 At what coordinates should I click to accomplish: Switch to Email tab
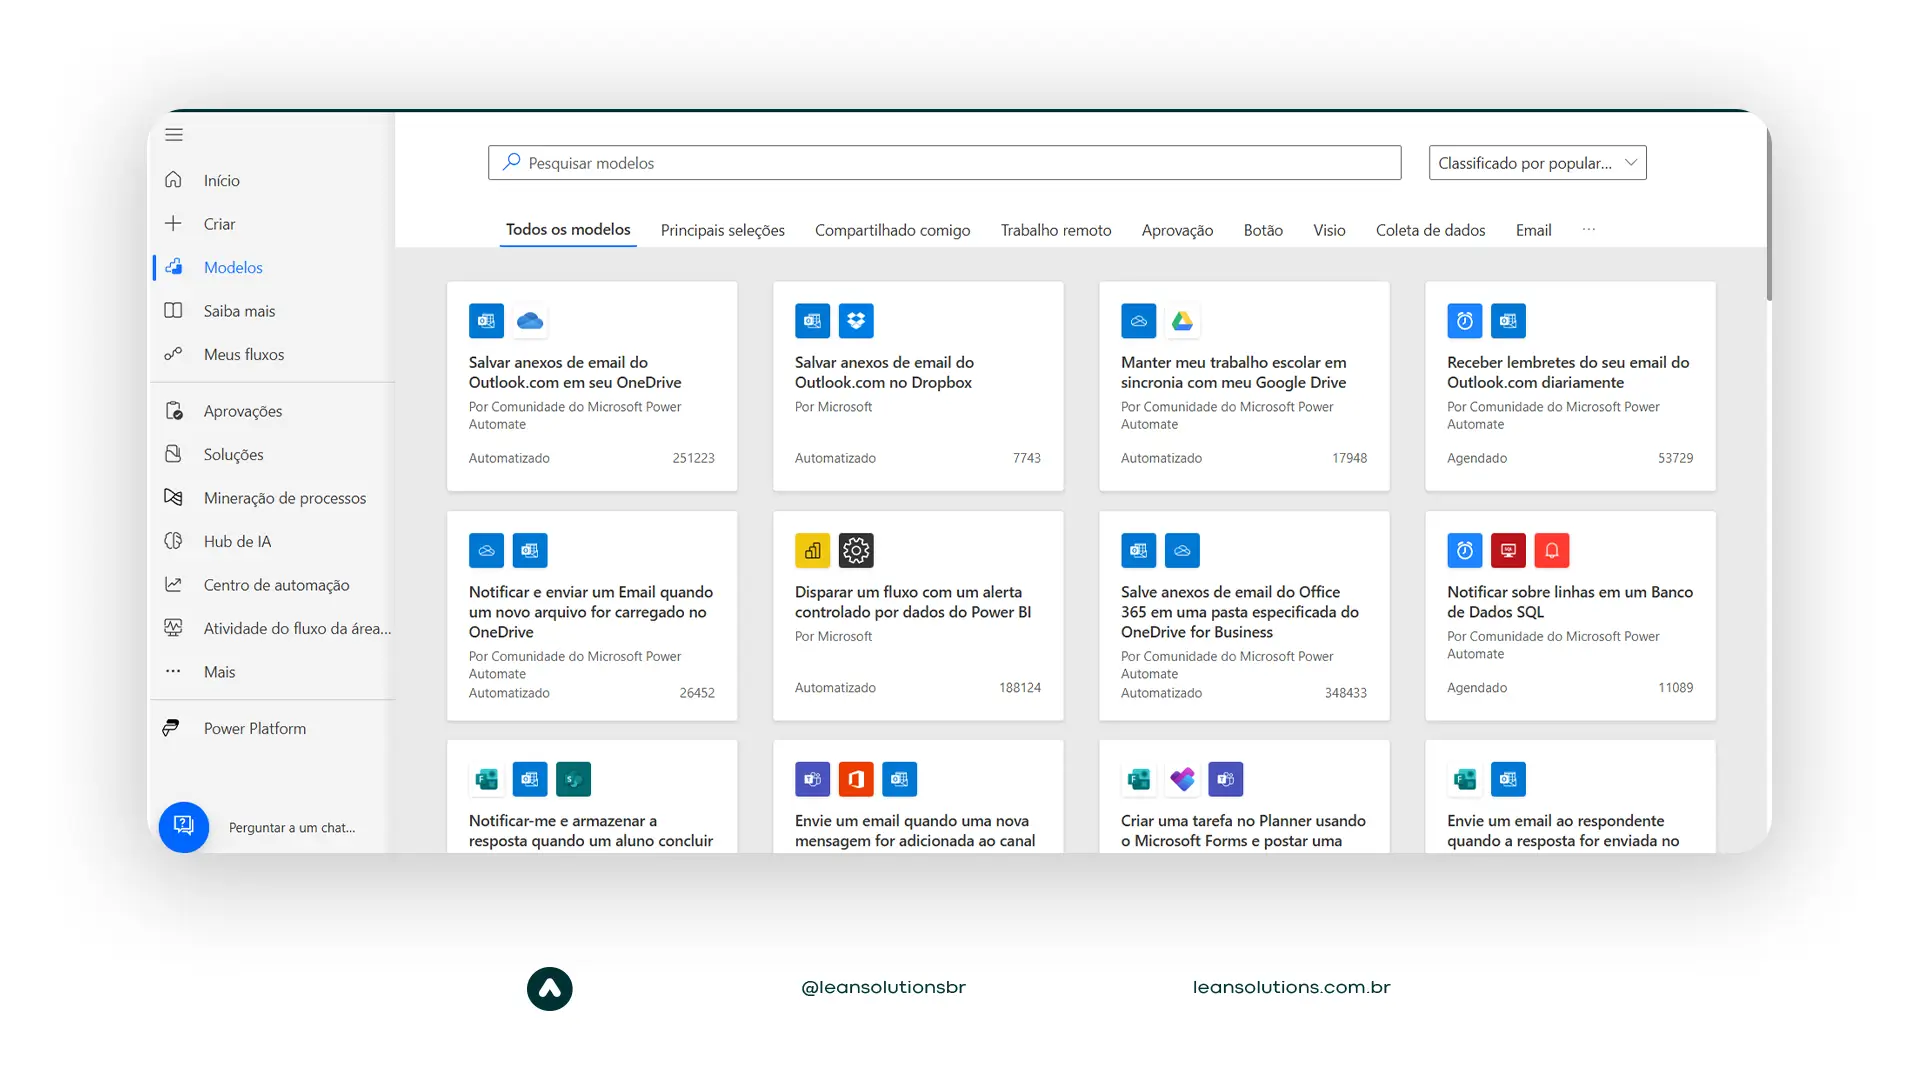tap(1533, 230)
